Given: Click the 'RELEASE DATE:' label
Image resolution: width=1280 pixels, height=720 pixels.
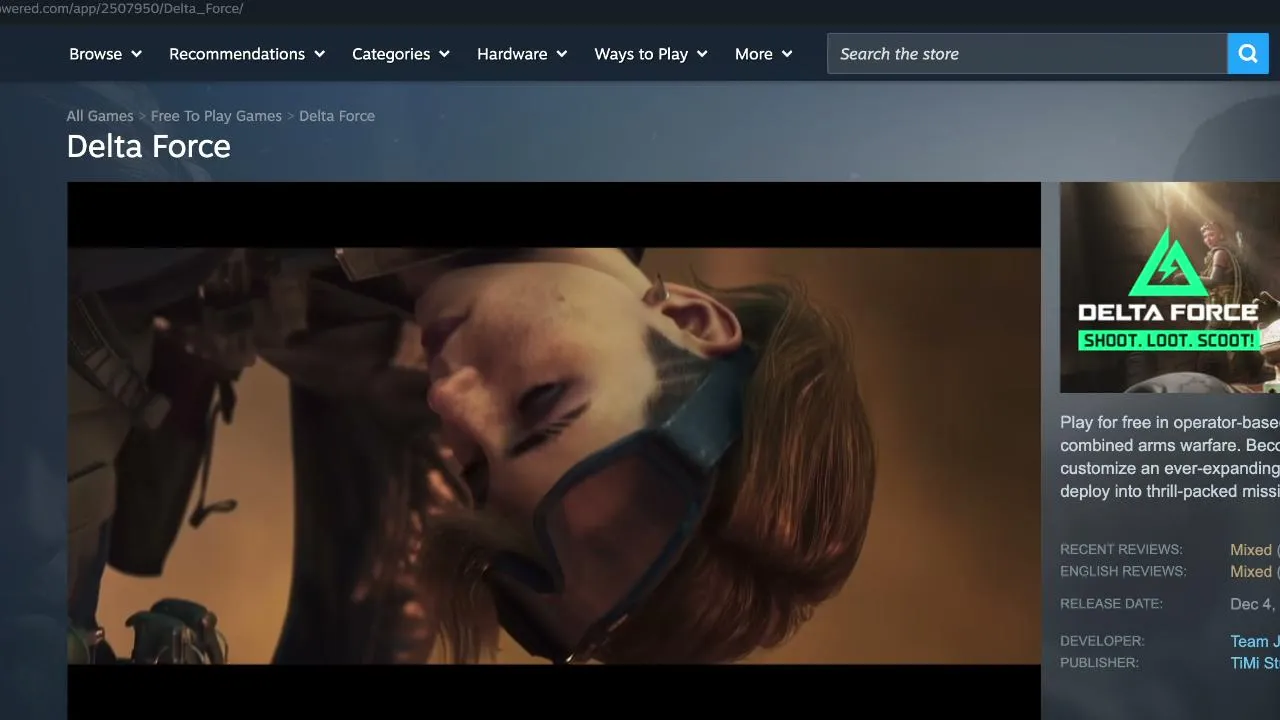Looking at the screenshot, I should pyautogui.click(x=1111, y=603).
